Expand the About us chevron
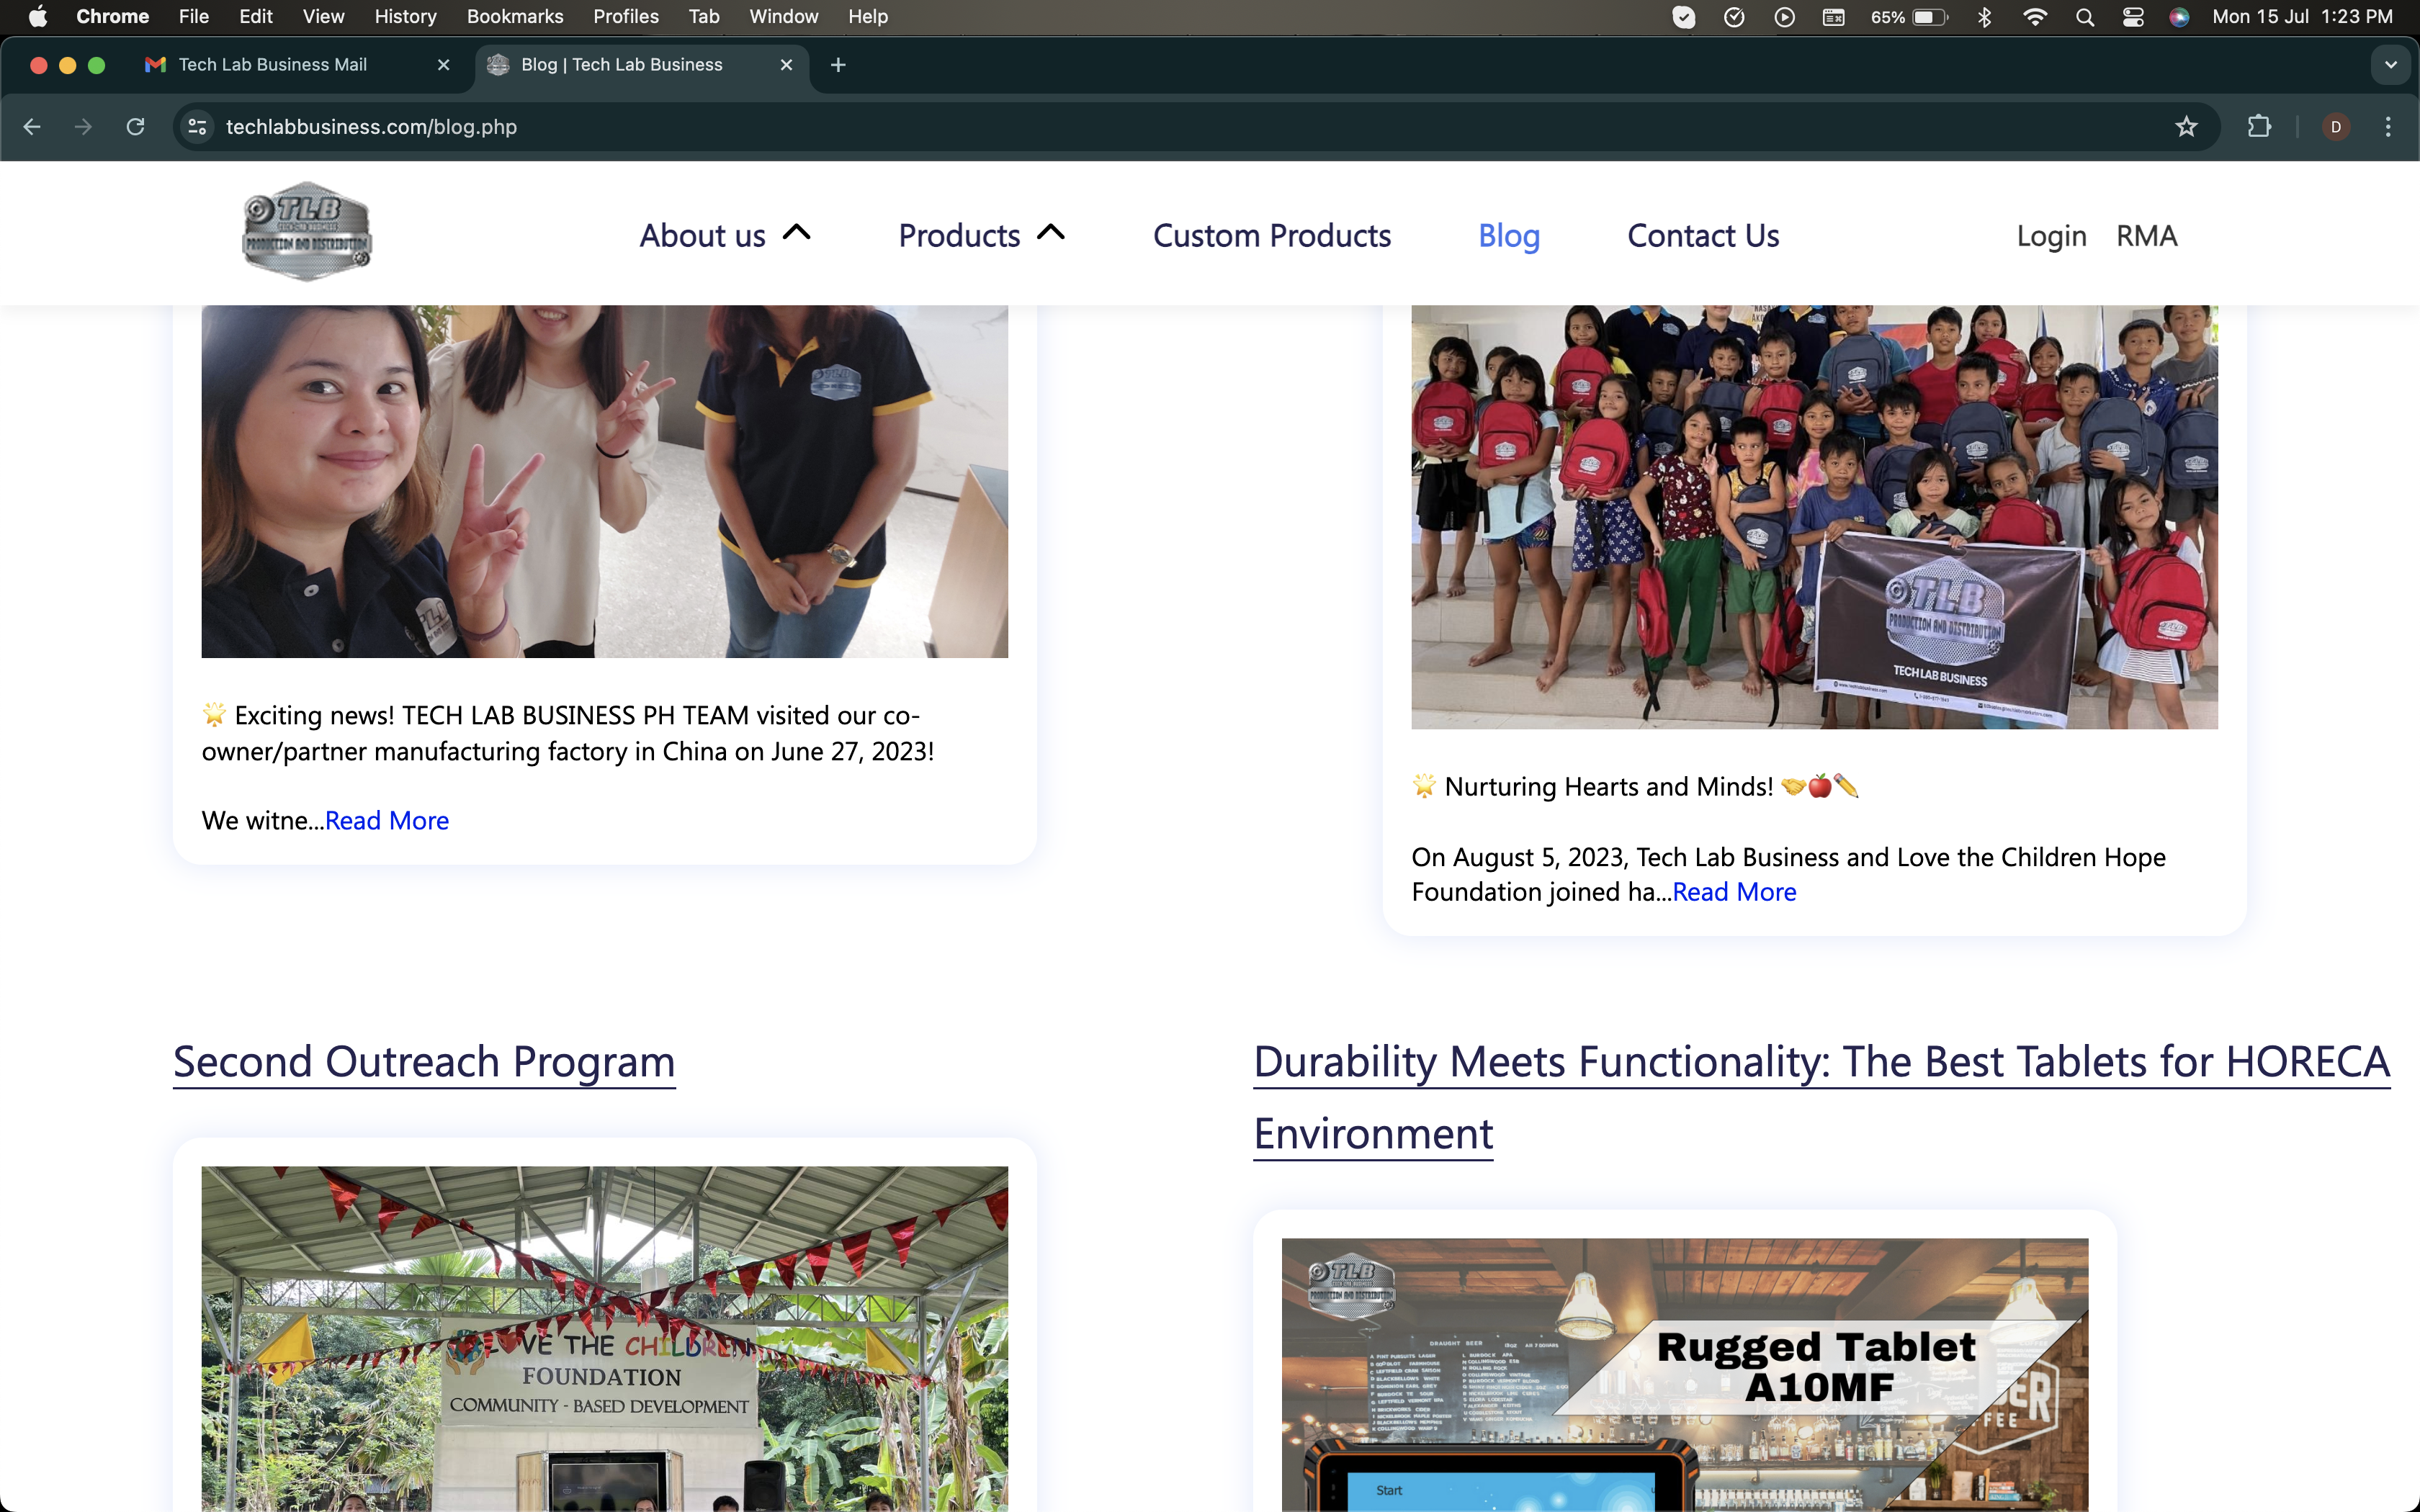This screenshot has width=2420, height=1512. click(x=797, y=233)
